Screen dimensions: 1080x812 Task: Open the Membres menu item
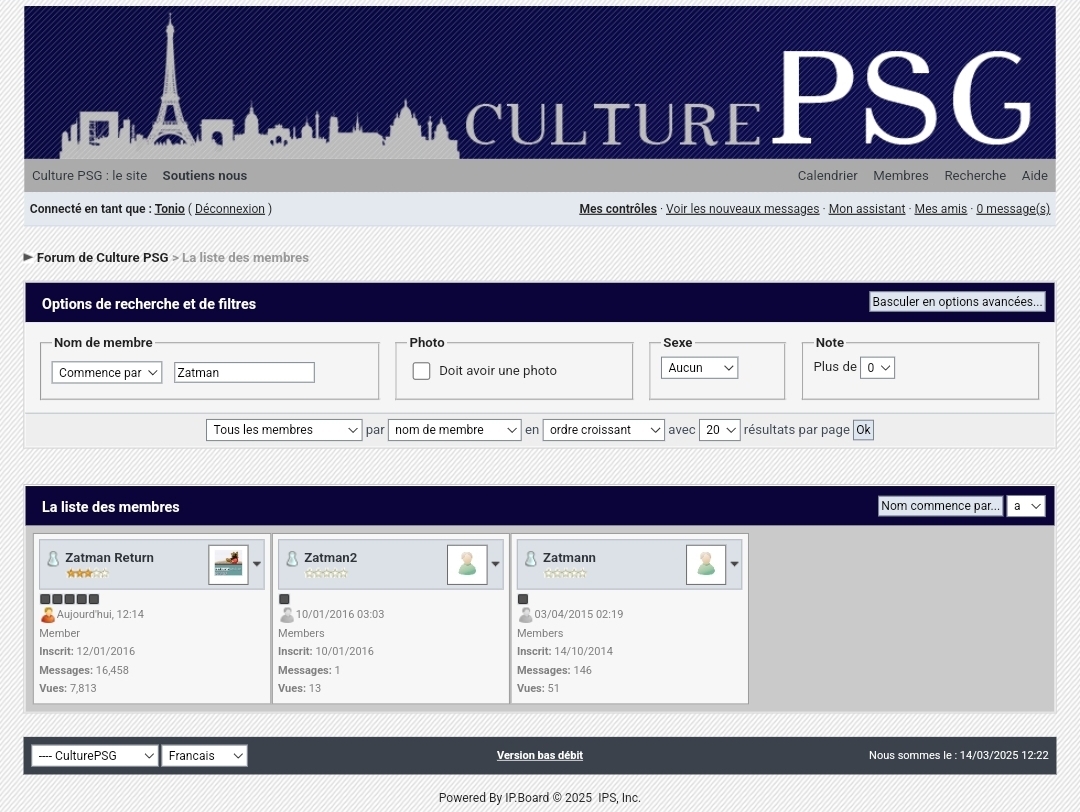click(x=900, y=176)
